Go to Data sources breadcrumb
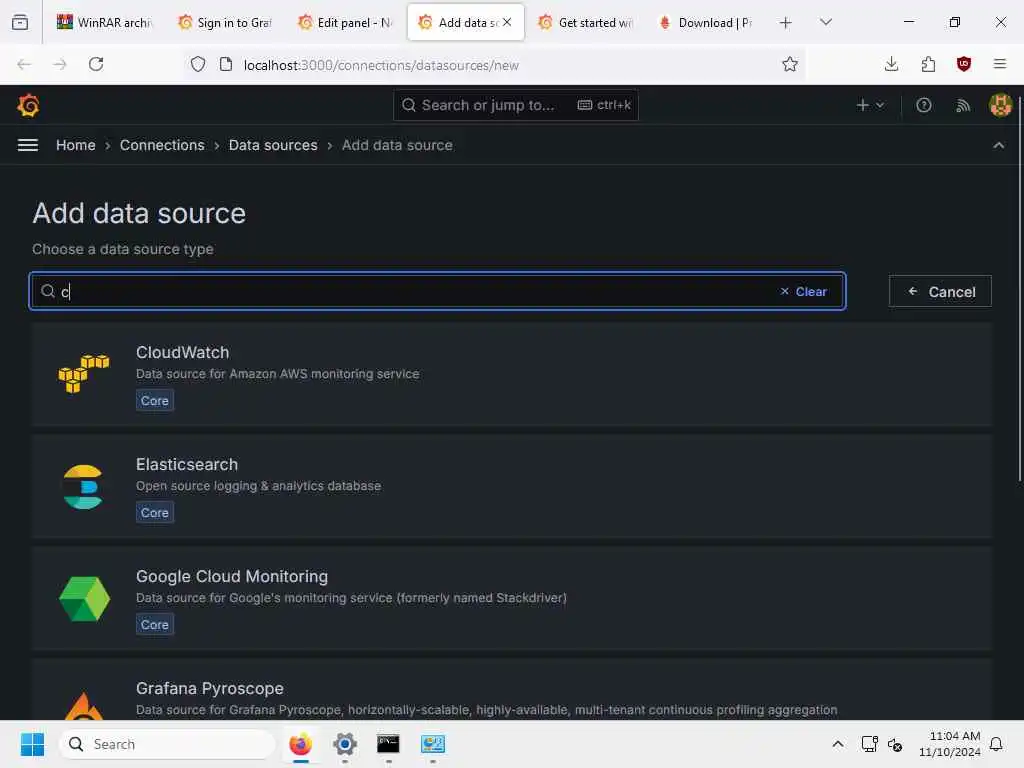1024x768 pixels. (x=273, y=145)
